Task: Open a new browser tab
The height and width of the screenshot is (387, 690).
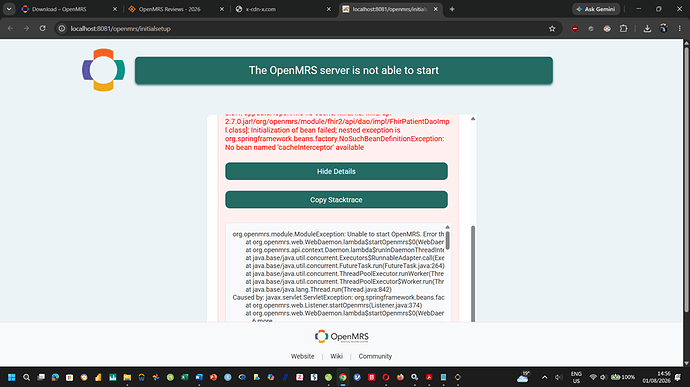Action: coord(452,9)
